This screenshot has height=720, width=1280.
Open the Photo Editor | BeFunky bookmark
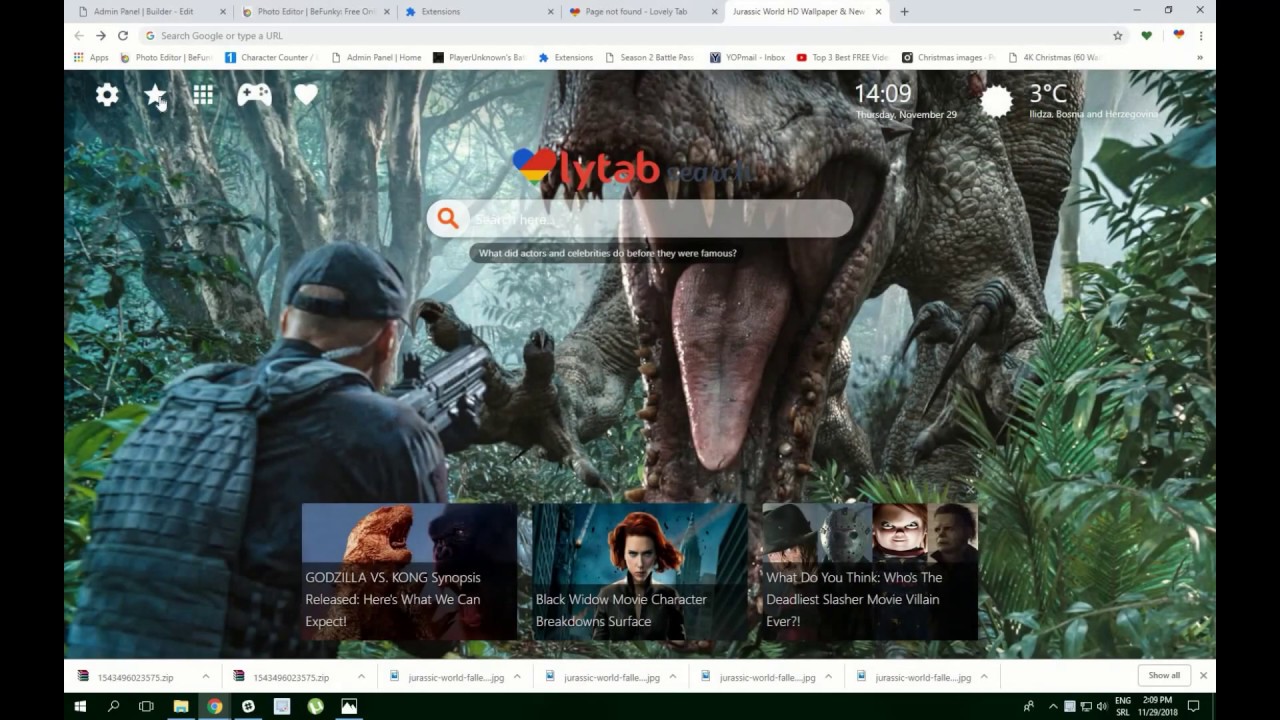(x=166, y=57)
